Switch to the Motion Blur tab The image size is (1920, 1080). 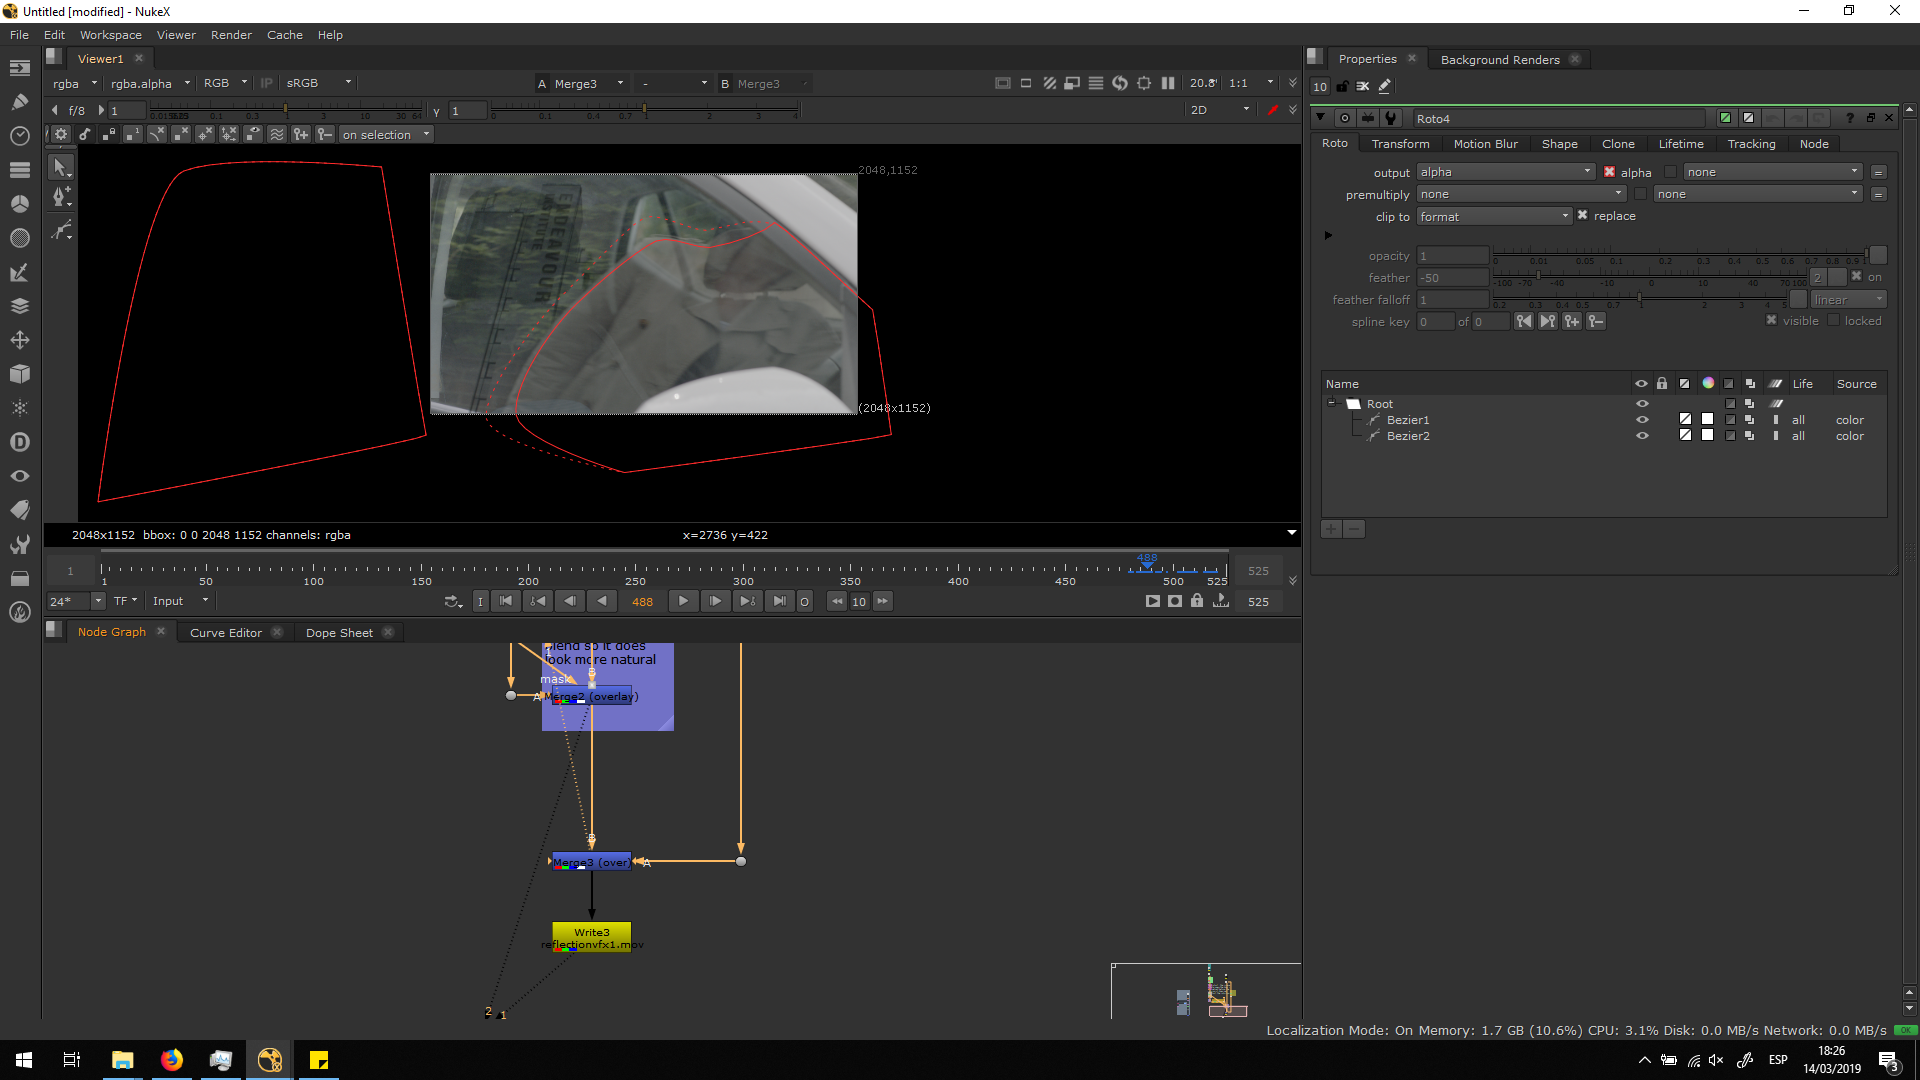coord(1485,144)
